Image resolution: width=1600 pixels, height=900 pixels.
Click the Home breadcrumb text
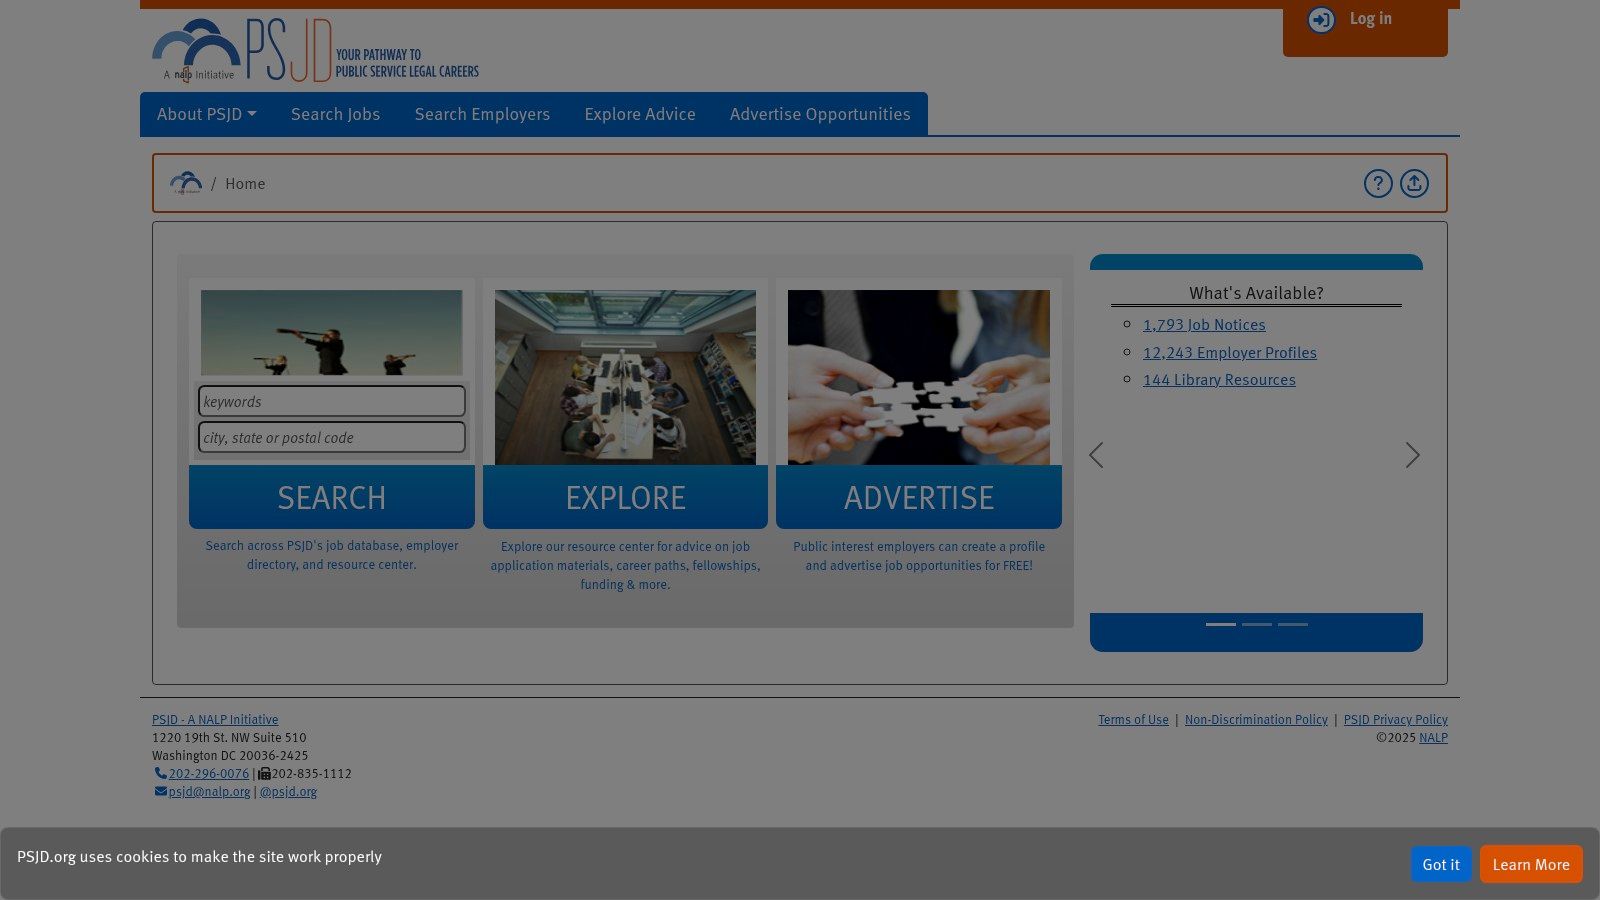(245, 184)
